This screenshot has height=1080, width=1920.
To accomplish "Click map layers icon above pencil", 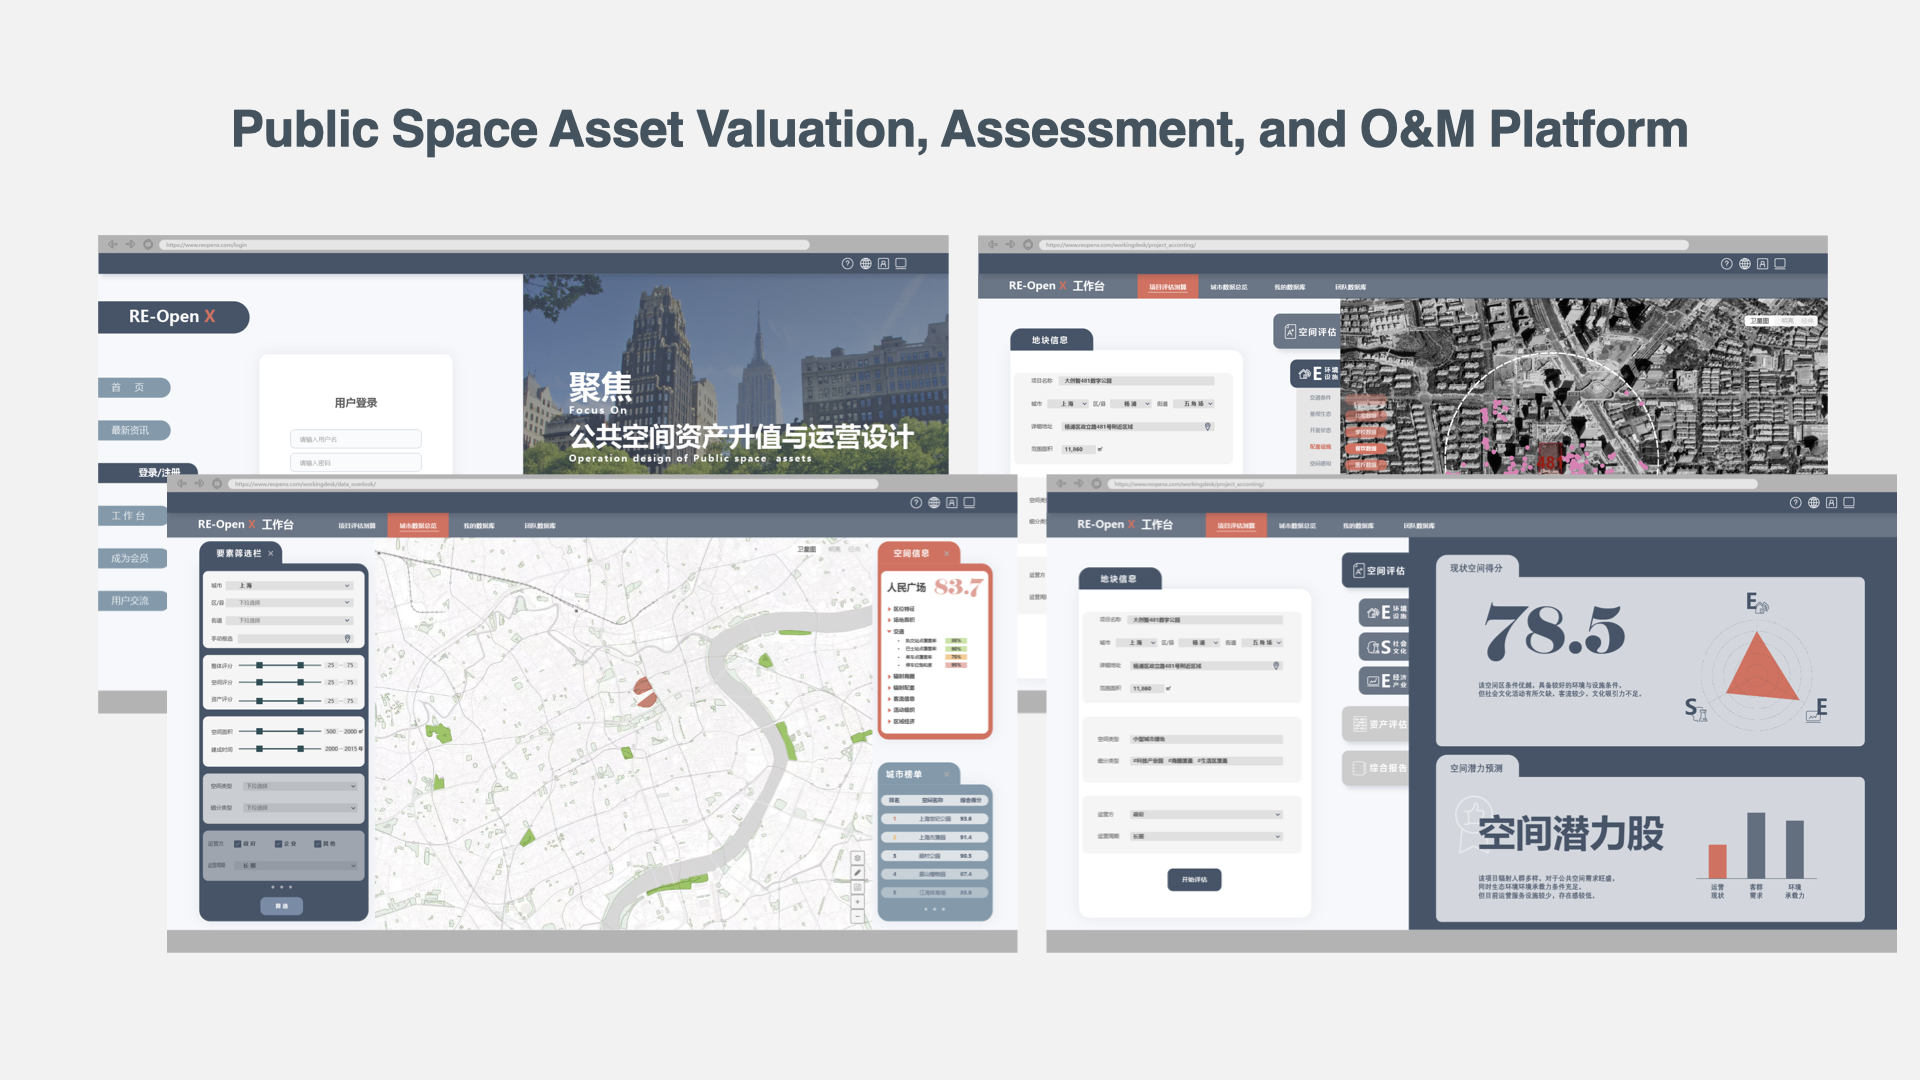I will [857, 858].
